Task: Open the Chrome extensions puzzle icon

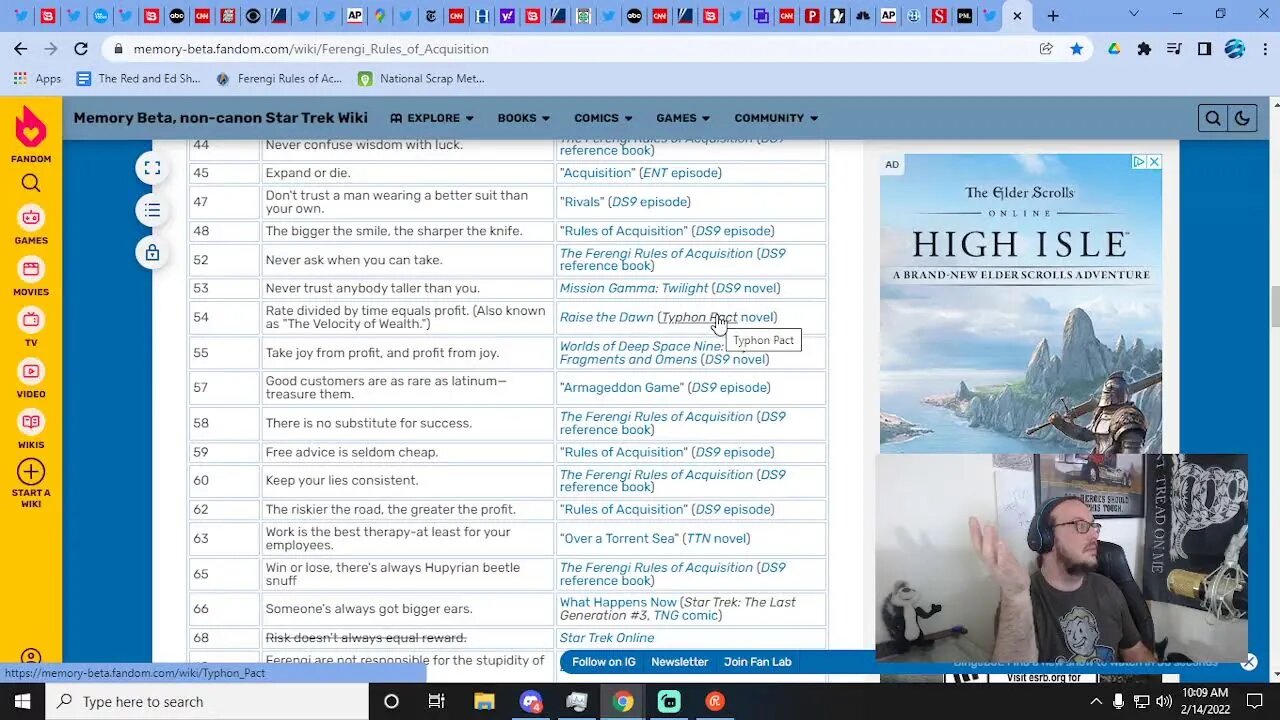Action: [1144, 48]
